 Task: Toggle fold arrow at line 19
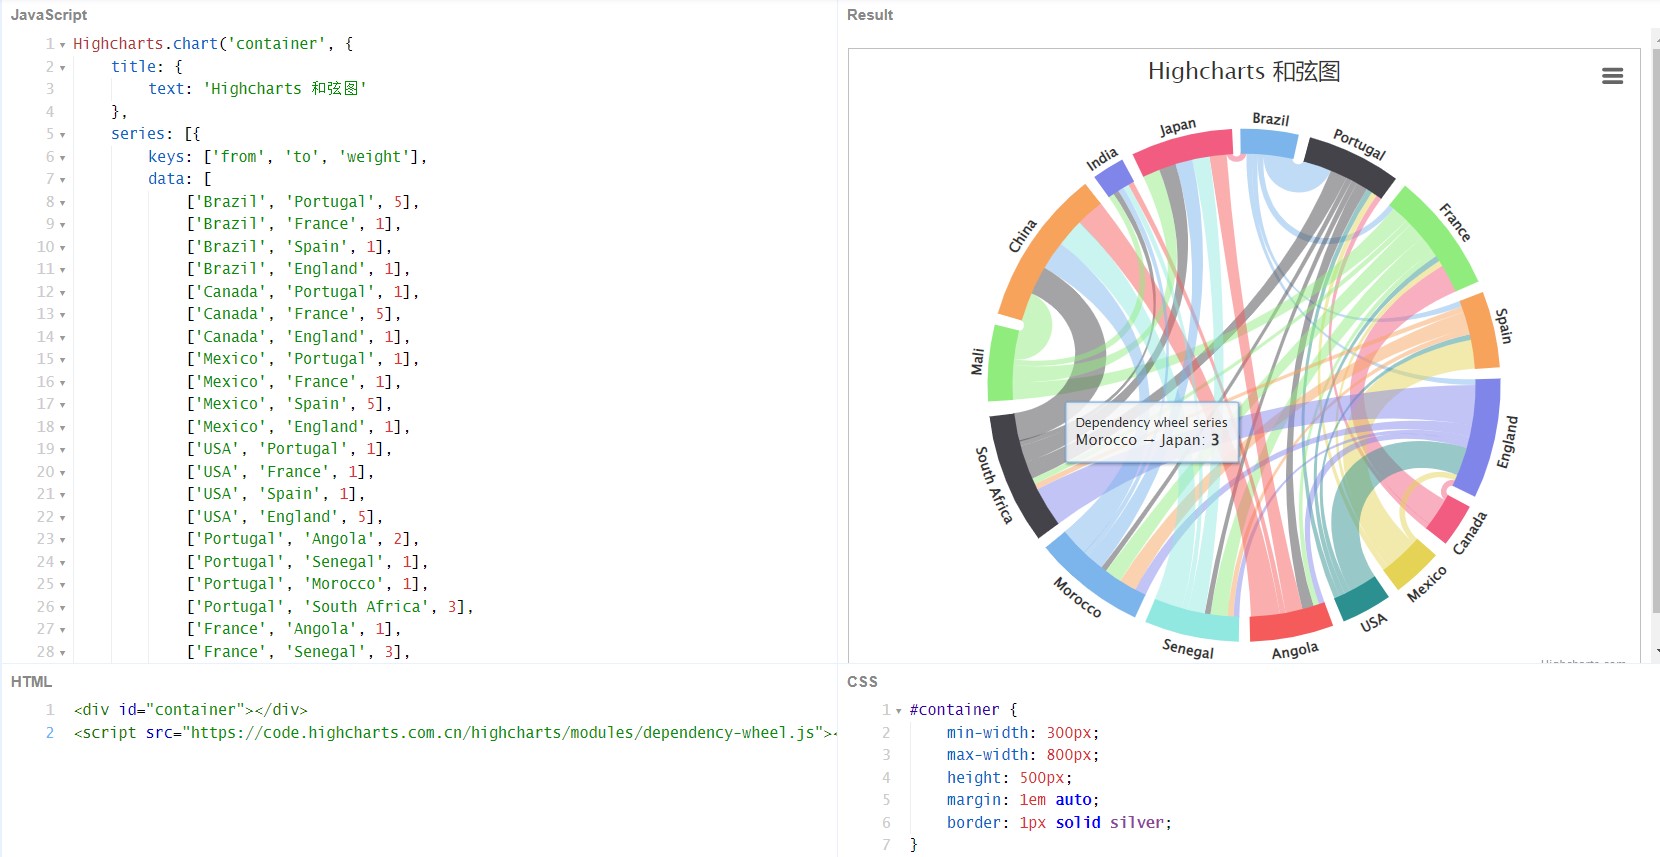coord(62,450)
